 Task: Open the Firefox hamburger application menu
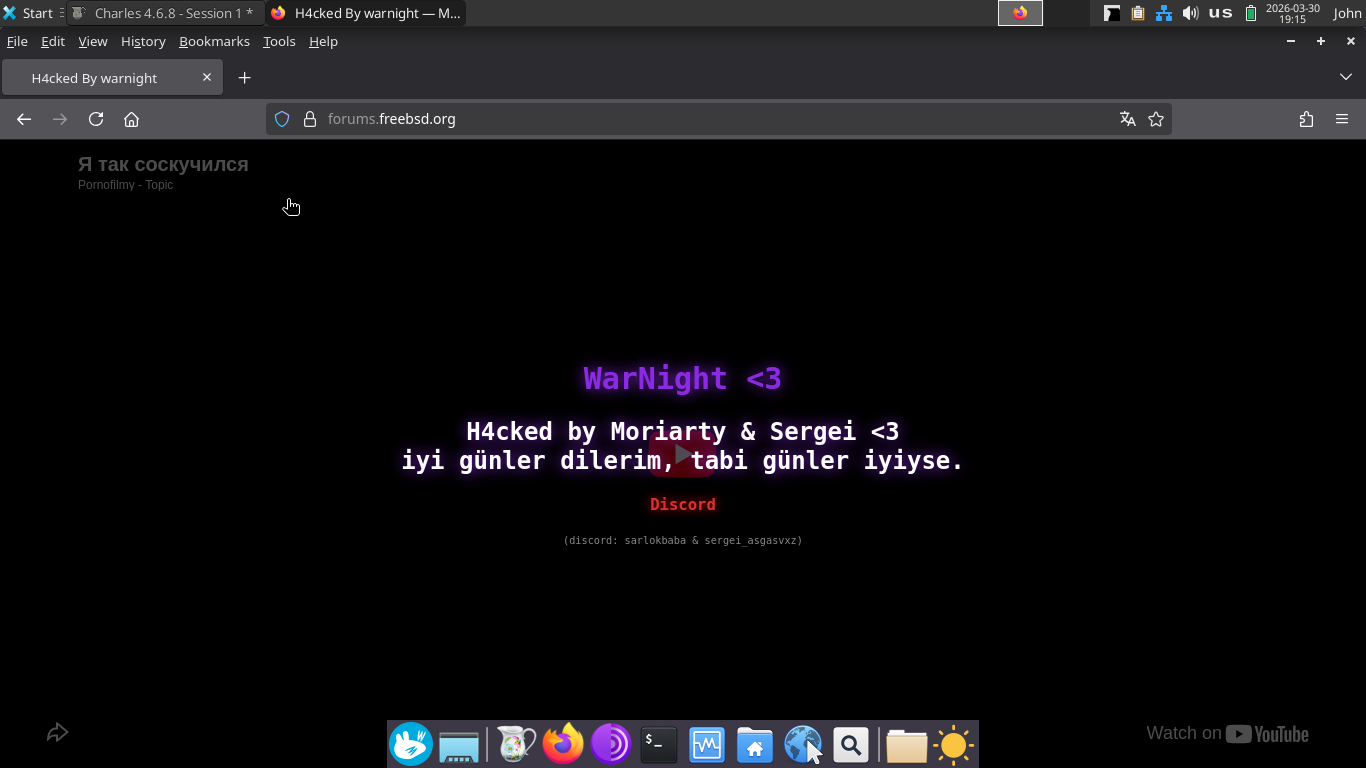click(1342, 119)
